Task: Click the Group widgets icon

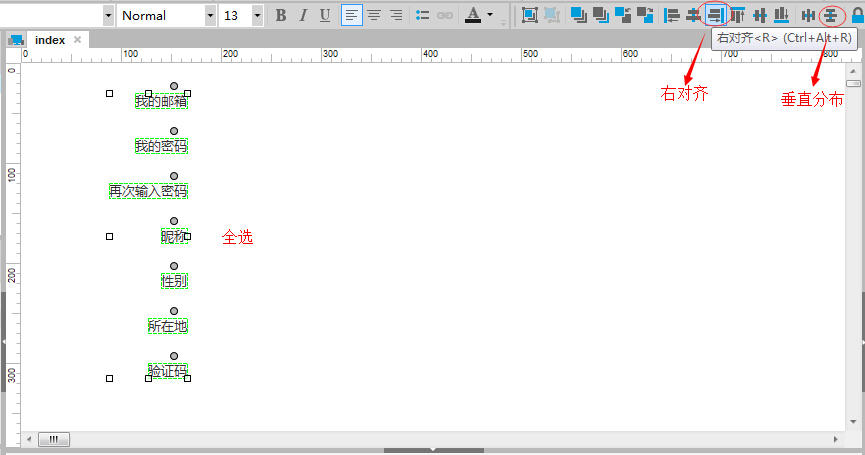Action: 529,15
